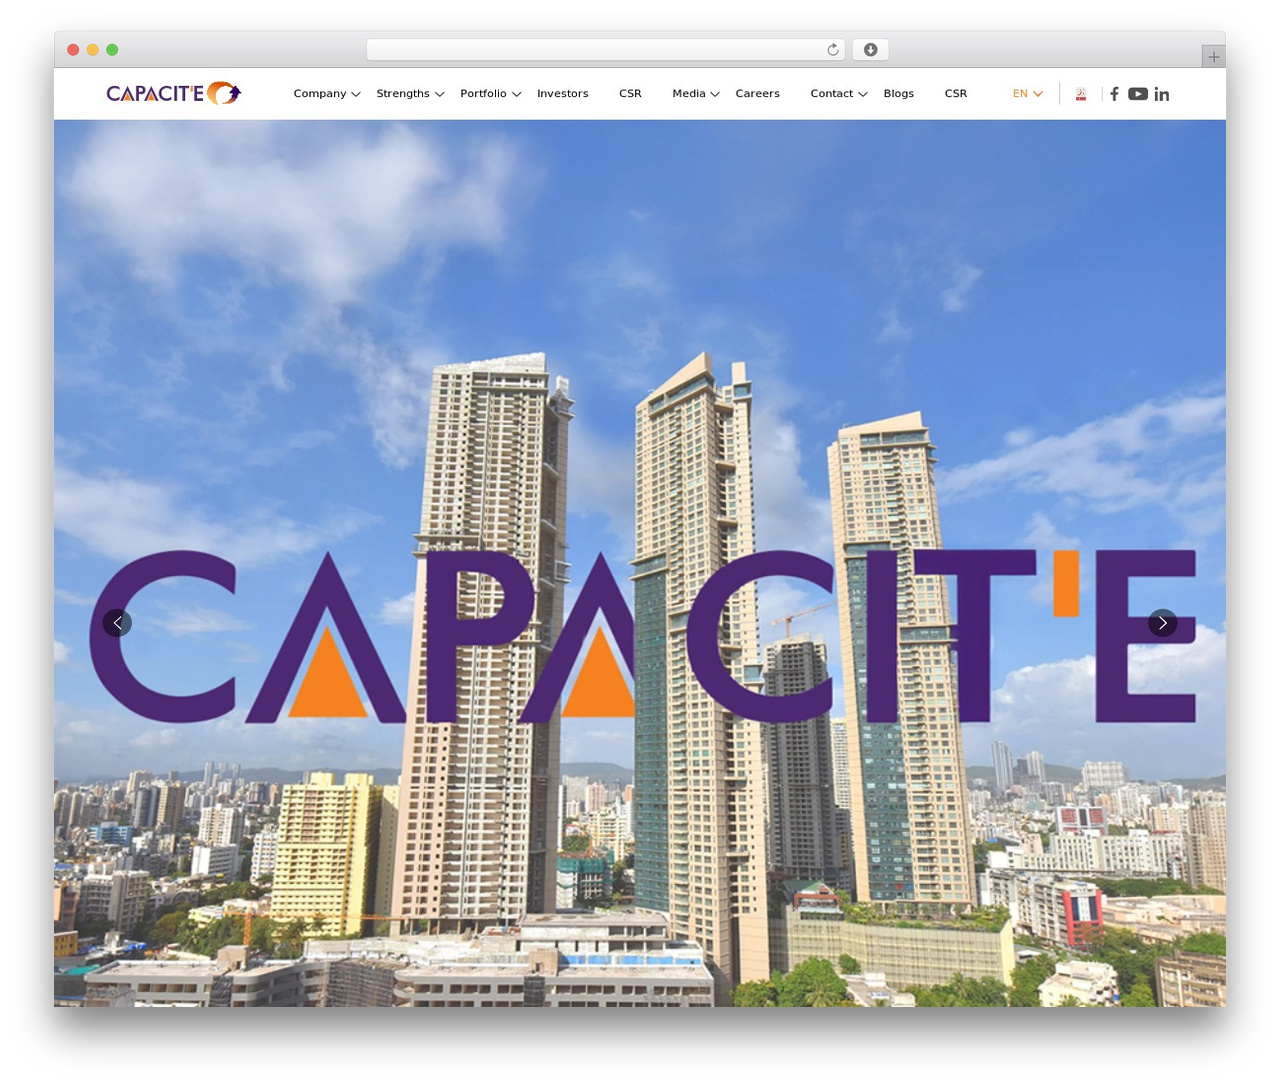This screenshot has width=1280, height=1084.
Task: Expand the Strengths dropdown menu
Action: coord(410,93)
